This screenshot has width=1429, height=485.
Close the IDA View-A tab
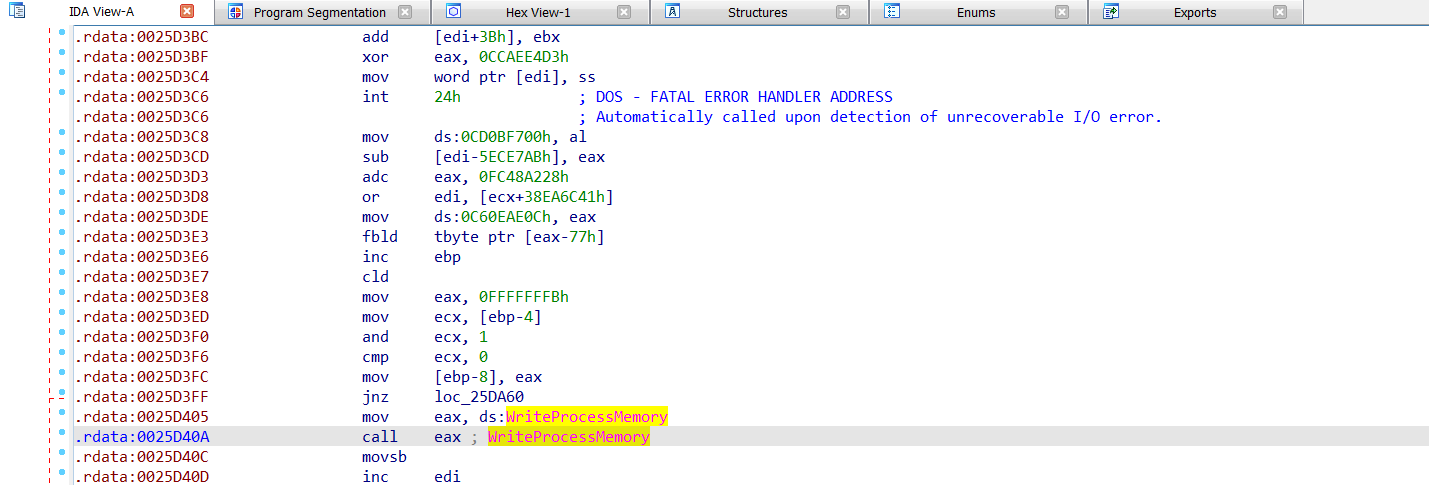pyautogui.click(x=187, y=12)
